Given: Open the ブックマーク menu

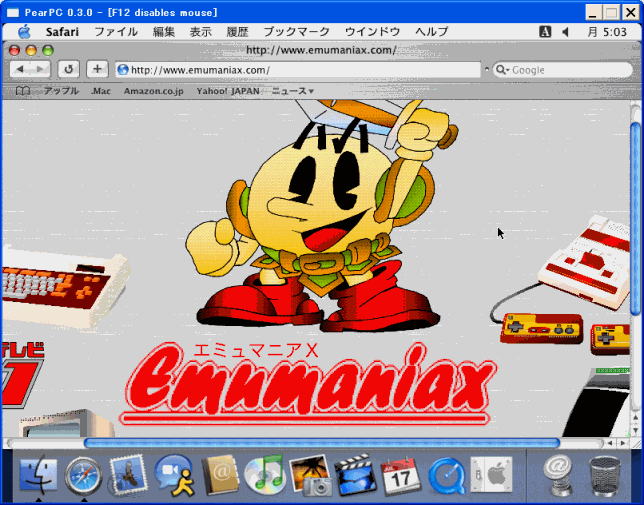Looking at the screenshot, I should tap(295, 32).
